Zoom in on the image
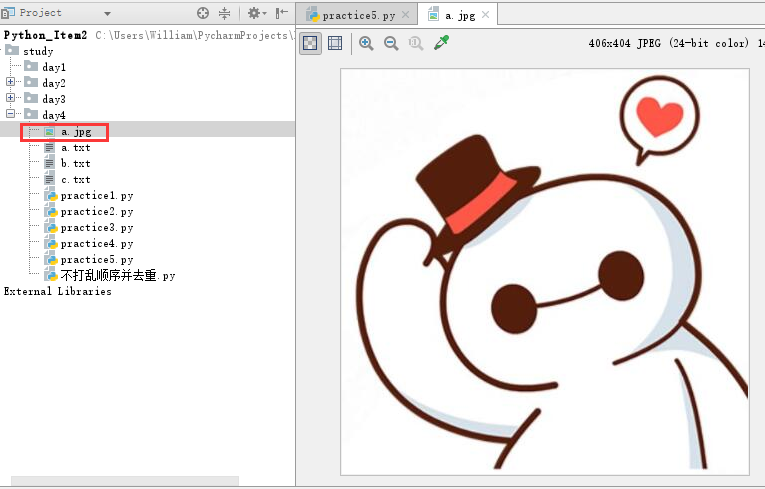Viewport: 765px width, 489px height. click(366, 43)
